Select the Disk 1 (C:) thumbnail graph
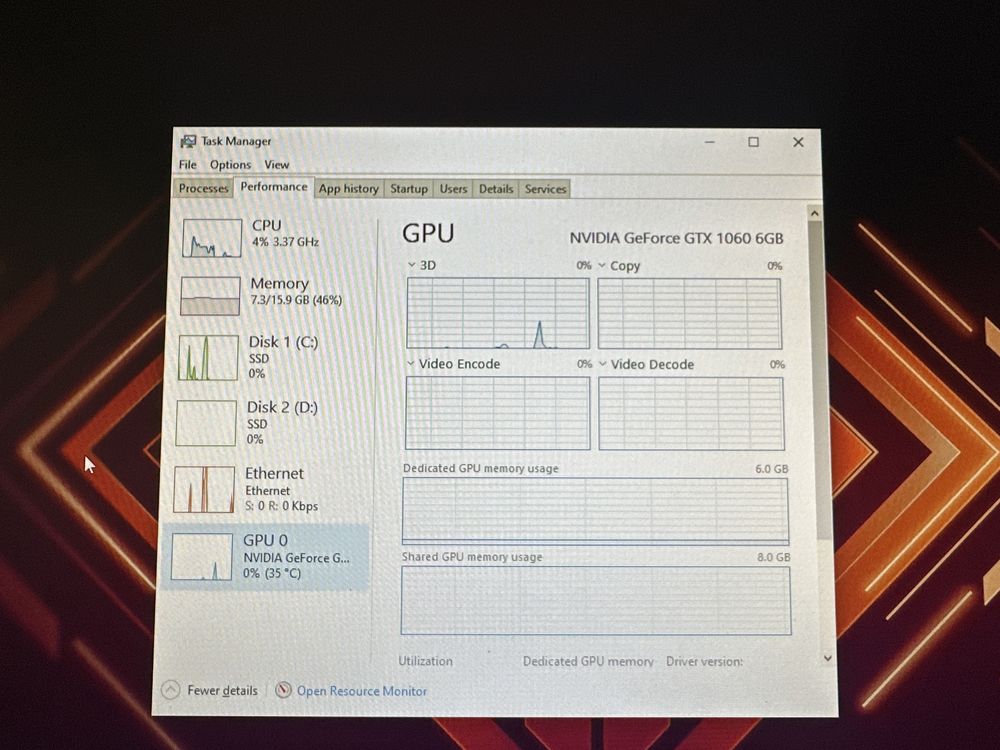This screenshot has height=750, width=1000. coord(209,358)
